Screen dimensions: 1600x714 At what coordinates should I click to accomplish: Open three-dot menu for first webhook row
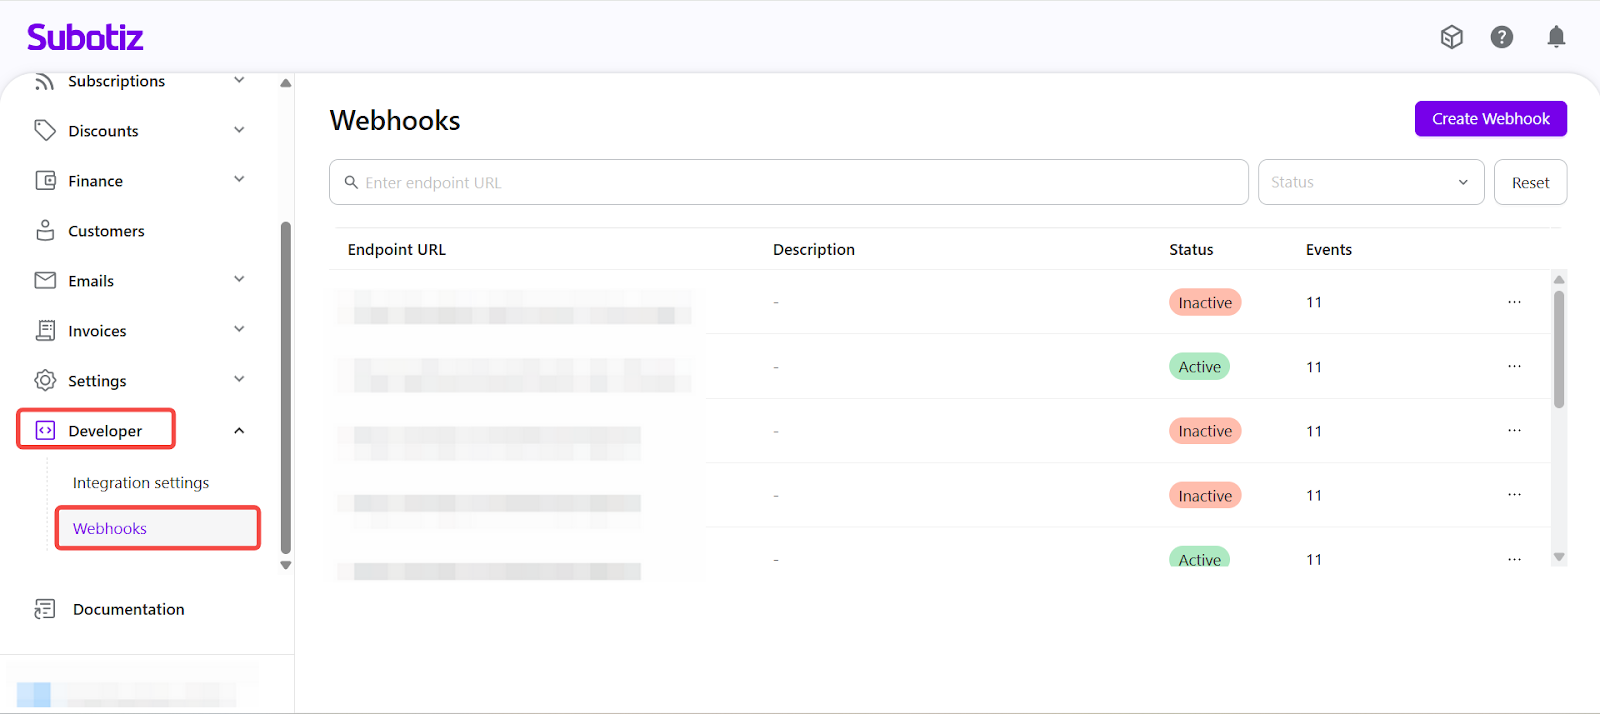1514,302
